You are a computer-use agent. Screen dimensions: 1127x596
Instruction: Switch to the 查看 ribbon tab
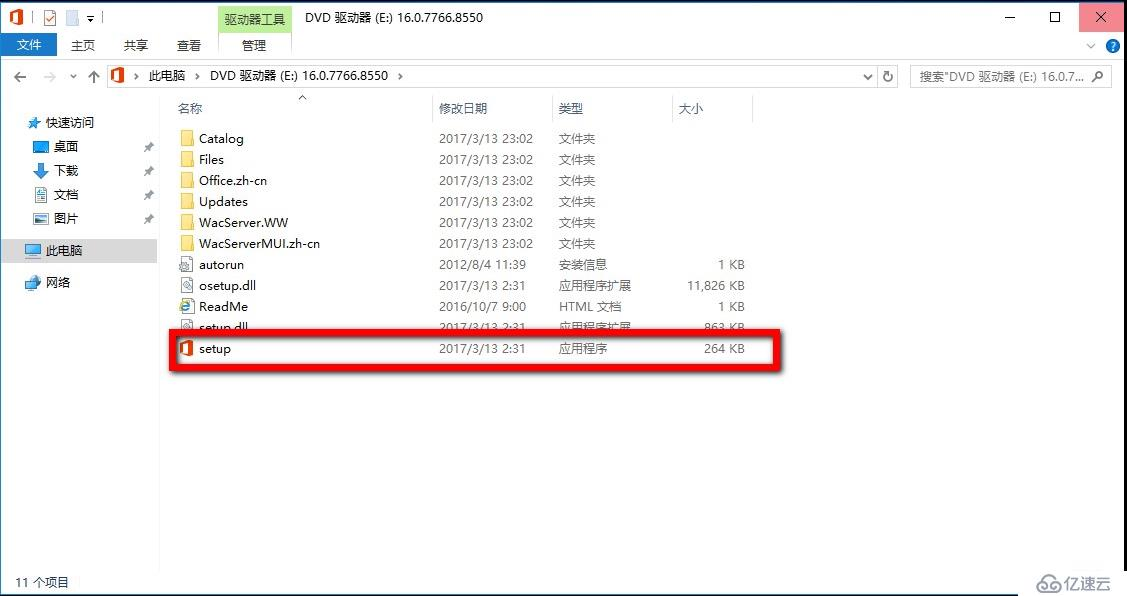pos(189,45)
